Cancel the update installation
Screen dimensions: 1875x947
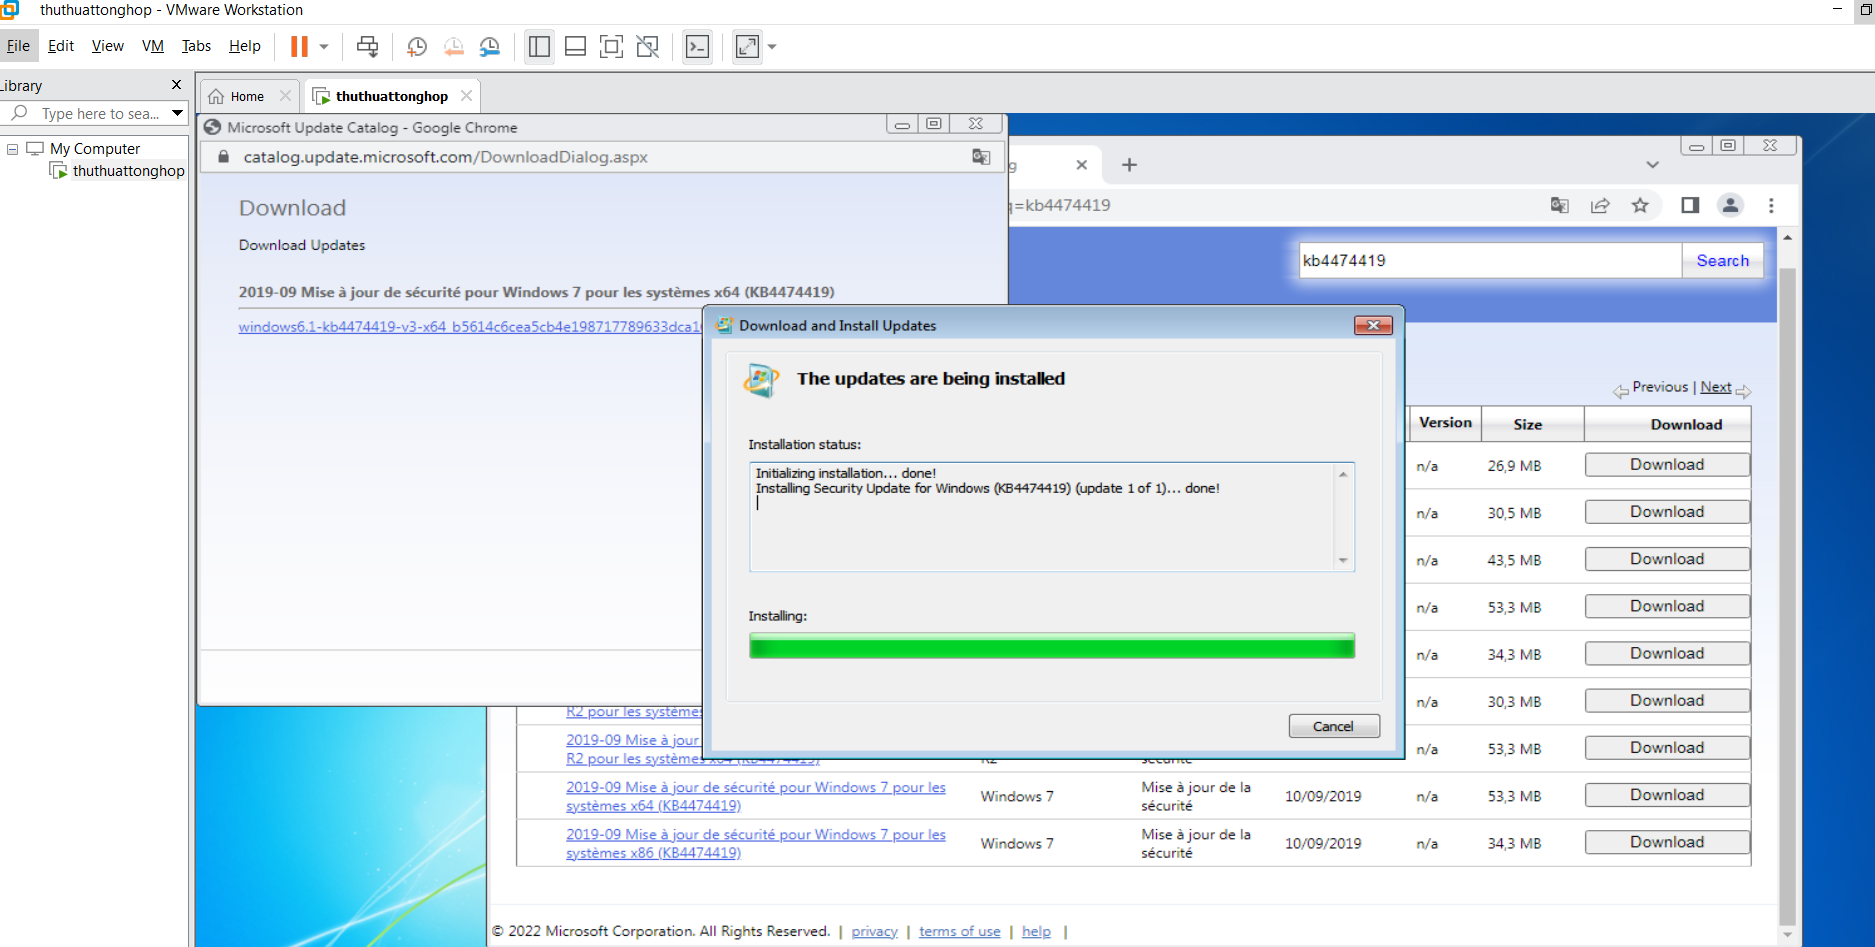click(x=1333, y=726)
